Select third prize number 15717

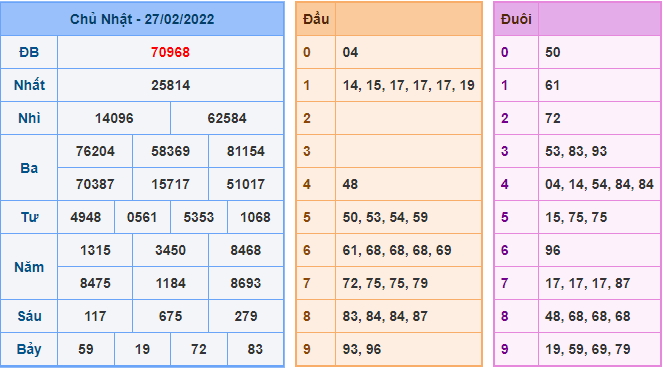[170, 184]
